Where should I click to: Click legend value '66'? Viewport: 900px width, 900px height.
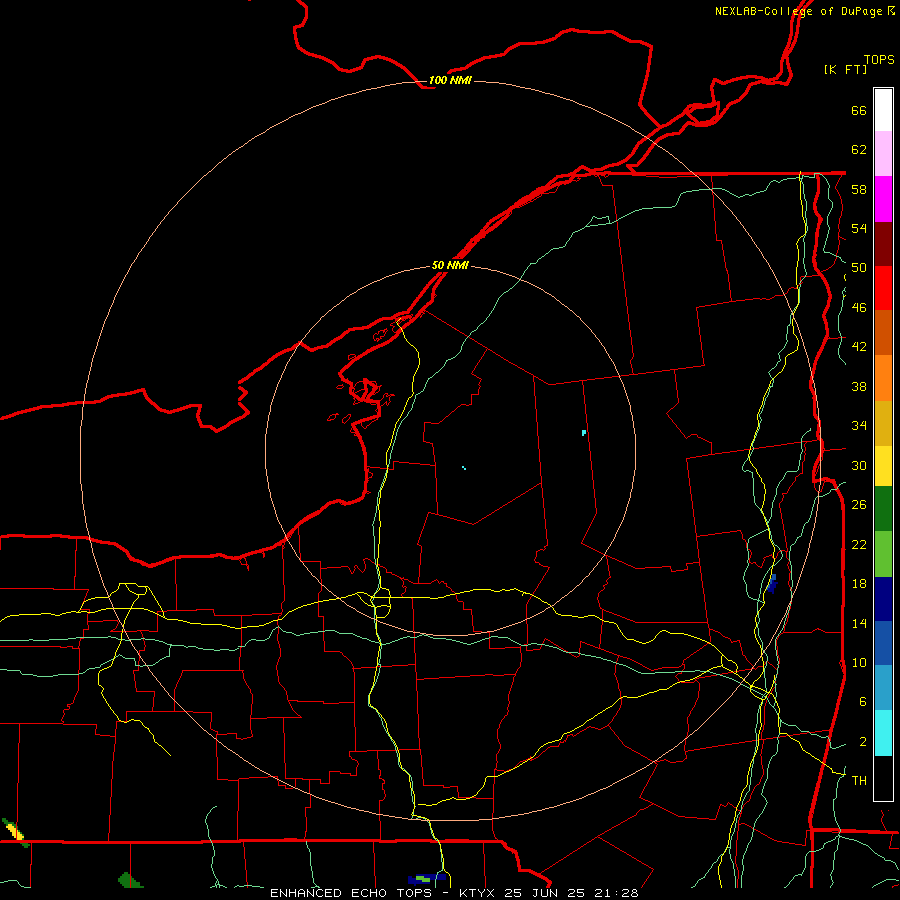pyautogui.click(x=859, y=110)
